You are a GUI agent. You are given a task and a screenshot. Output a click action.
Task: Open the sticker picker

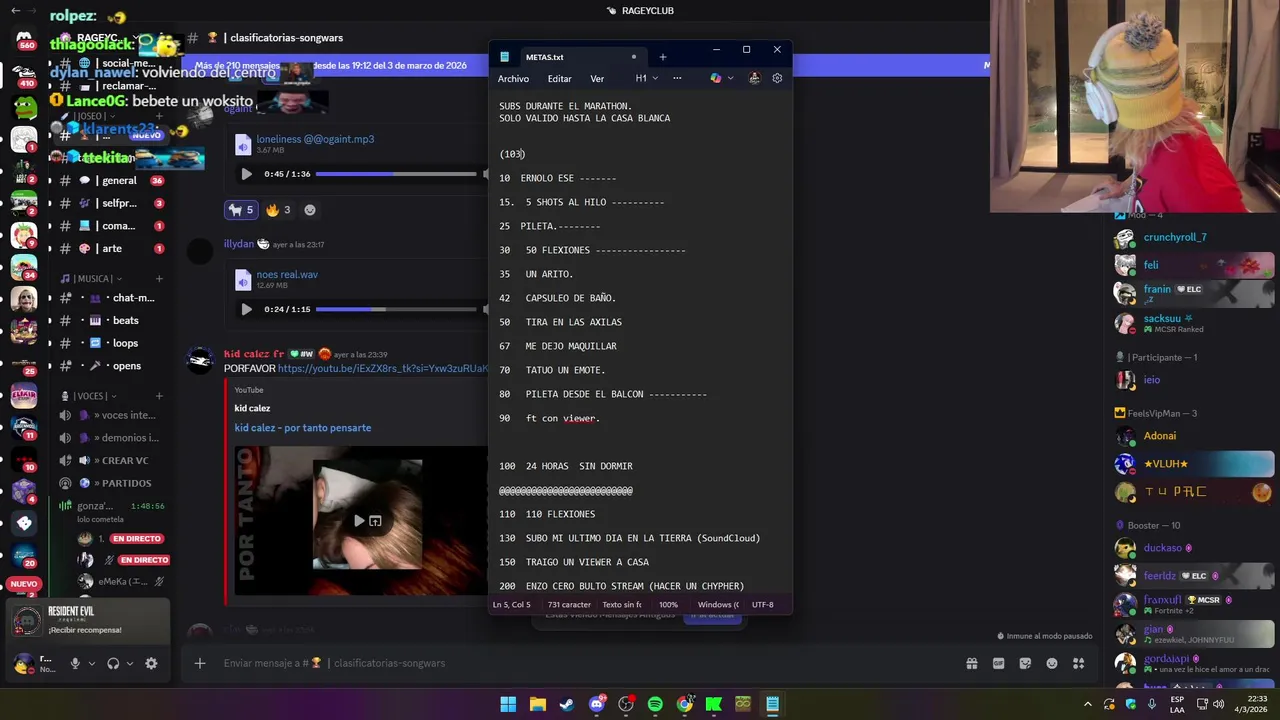(x=1025, y=663)
